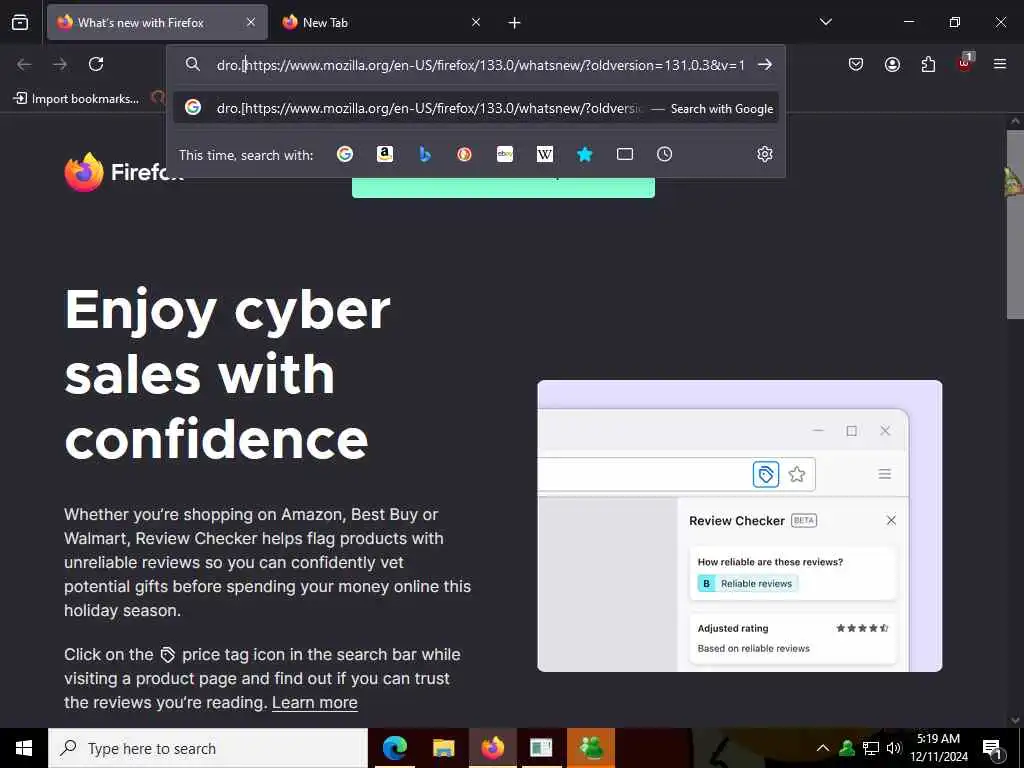Open the network icon in system tray

pos(871,748)
